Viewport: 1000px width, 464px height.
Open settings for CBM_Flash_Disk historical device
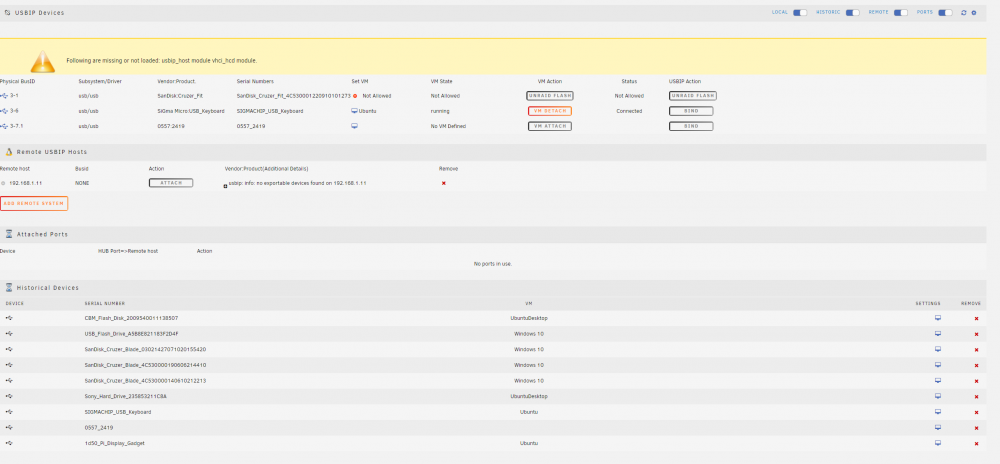click(938, 318)
